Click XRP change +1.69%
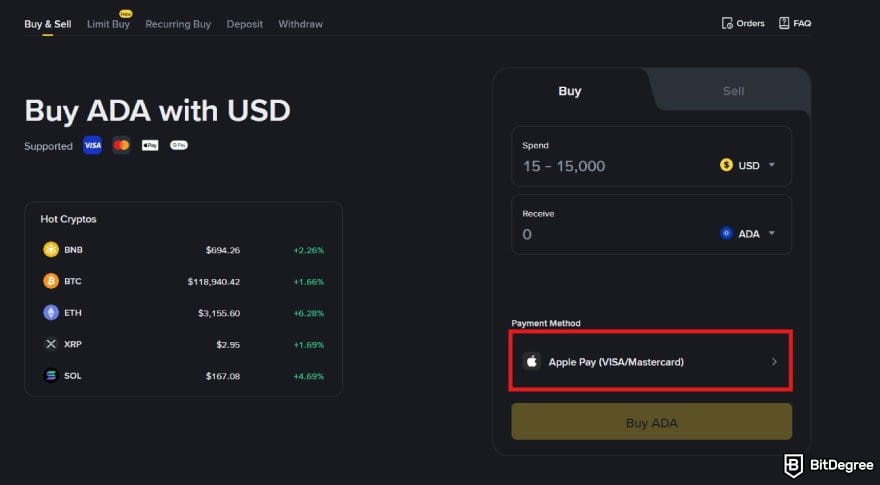The height and width of the screenshot is (485, 880). [309, 345]
